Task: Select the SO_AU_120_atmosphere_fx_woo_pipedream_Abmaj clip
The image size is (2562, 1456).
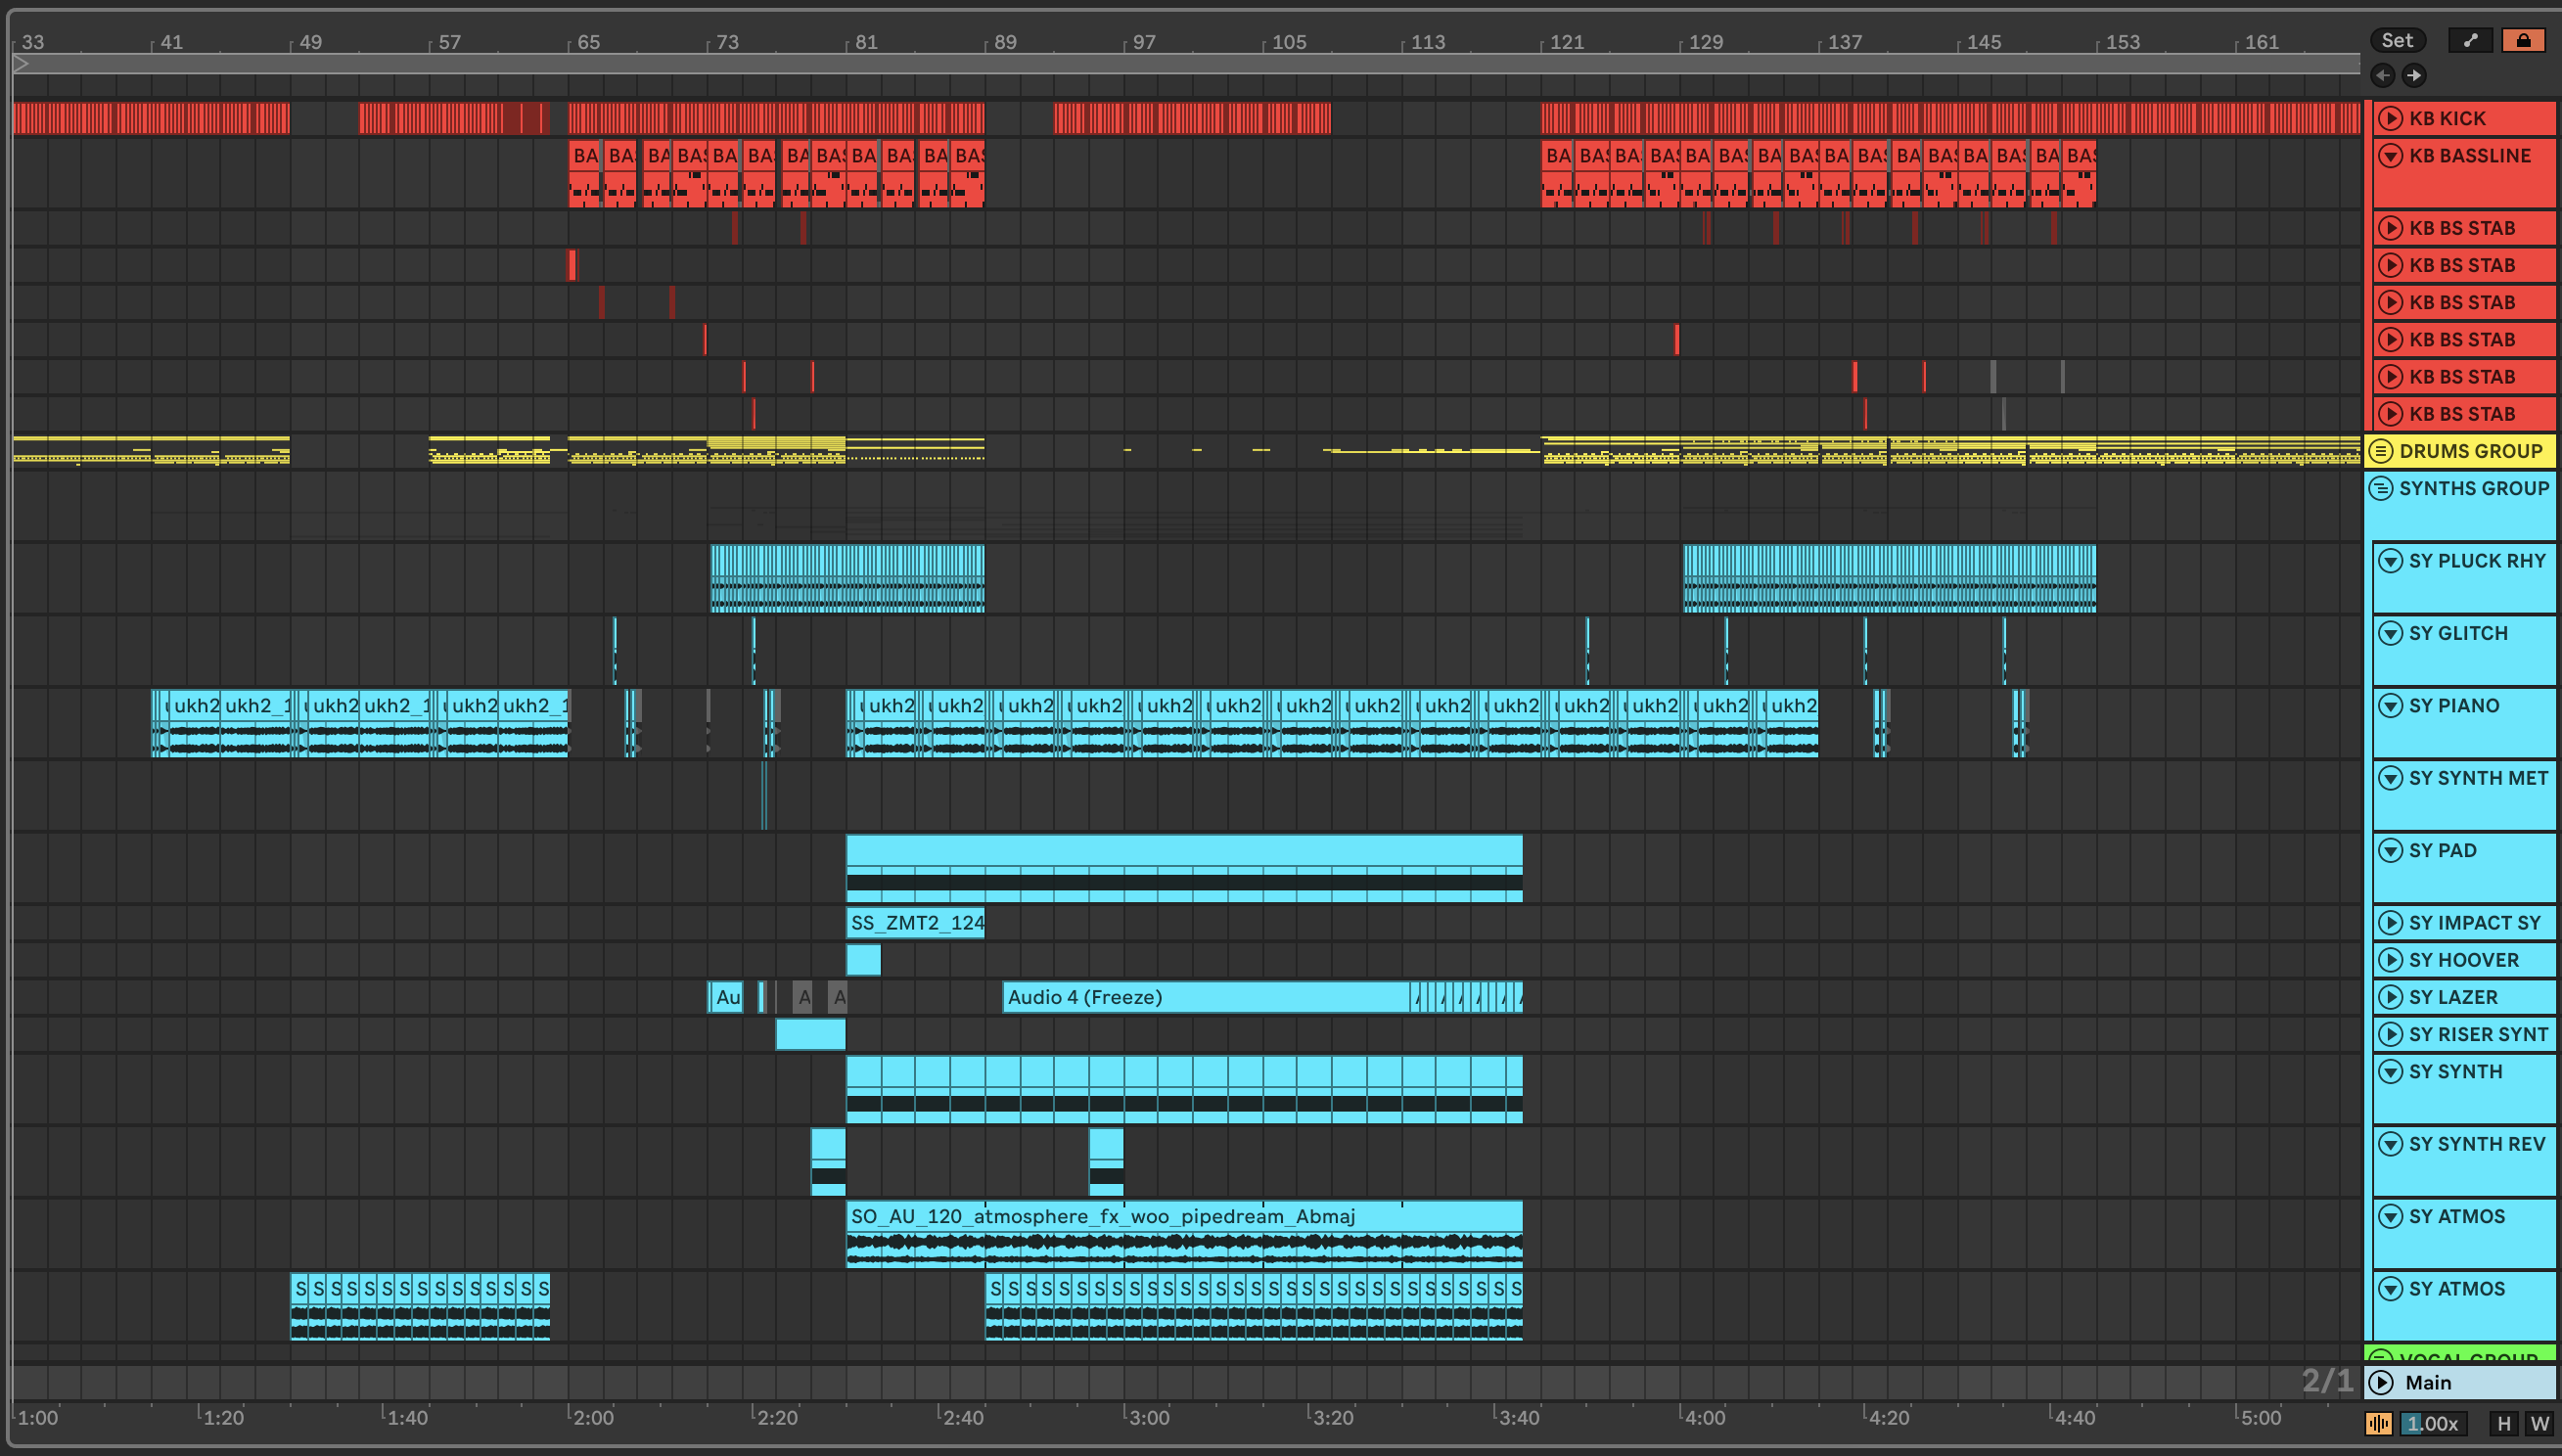Action: (1184, 1234)
